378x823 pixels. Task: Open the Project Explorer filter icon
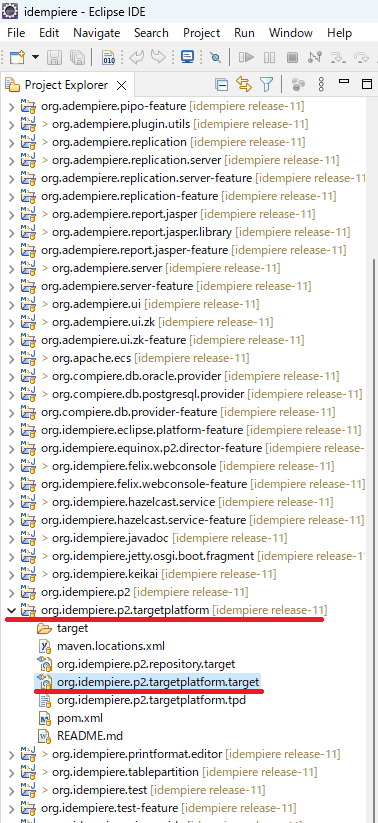click(x=267, y=85)
